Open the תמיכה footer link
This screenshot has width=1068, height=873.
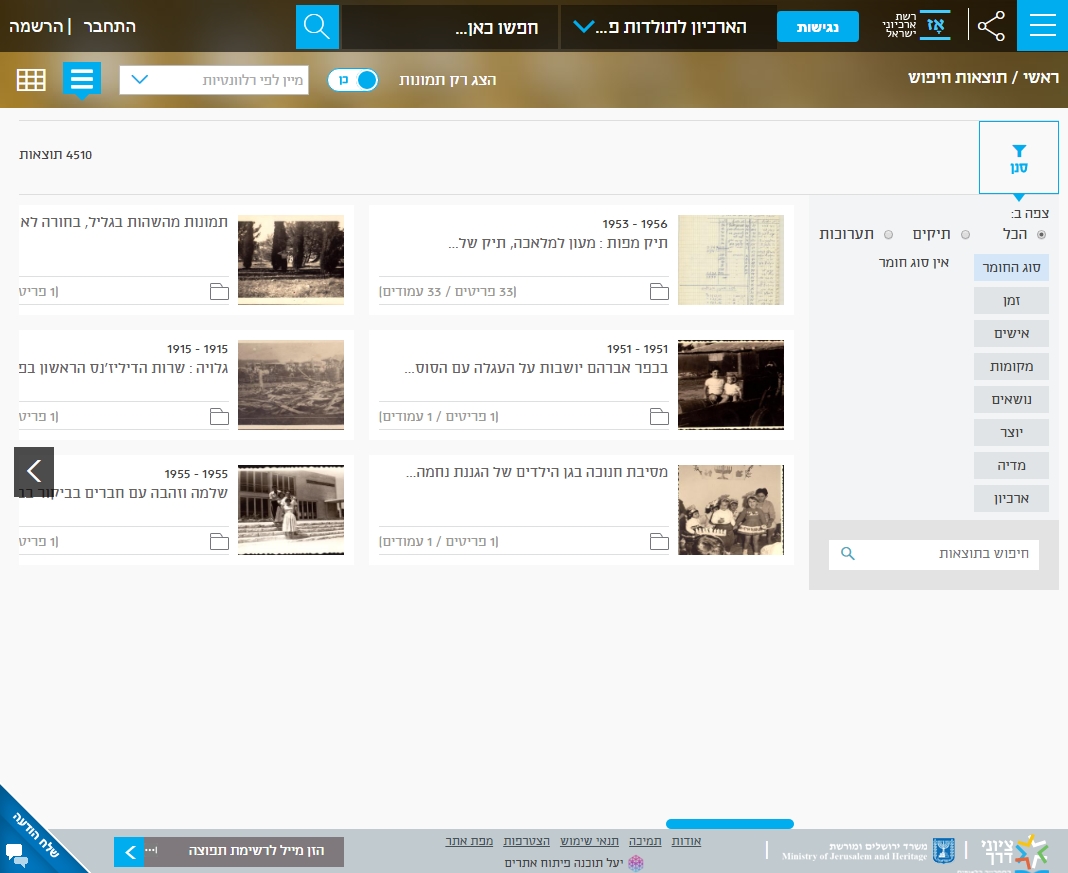tap(644, 842)
